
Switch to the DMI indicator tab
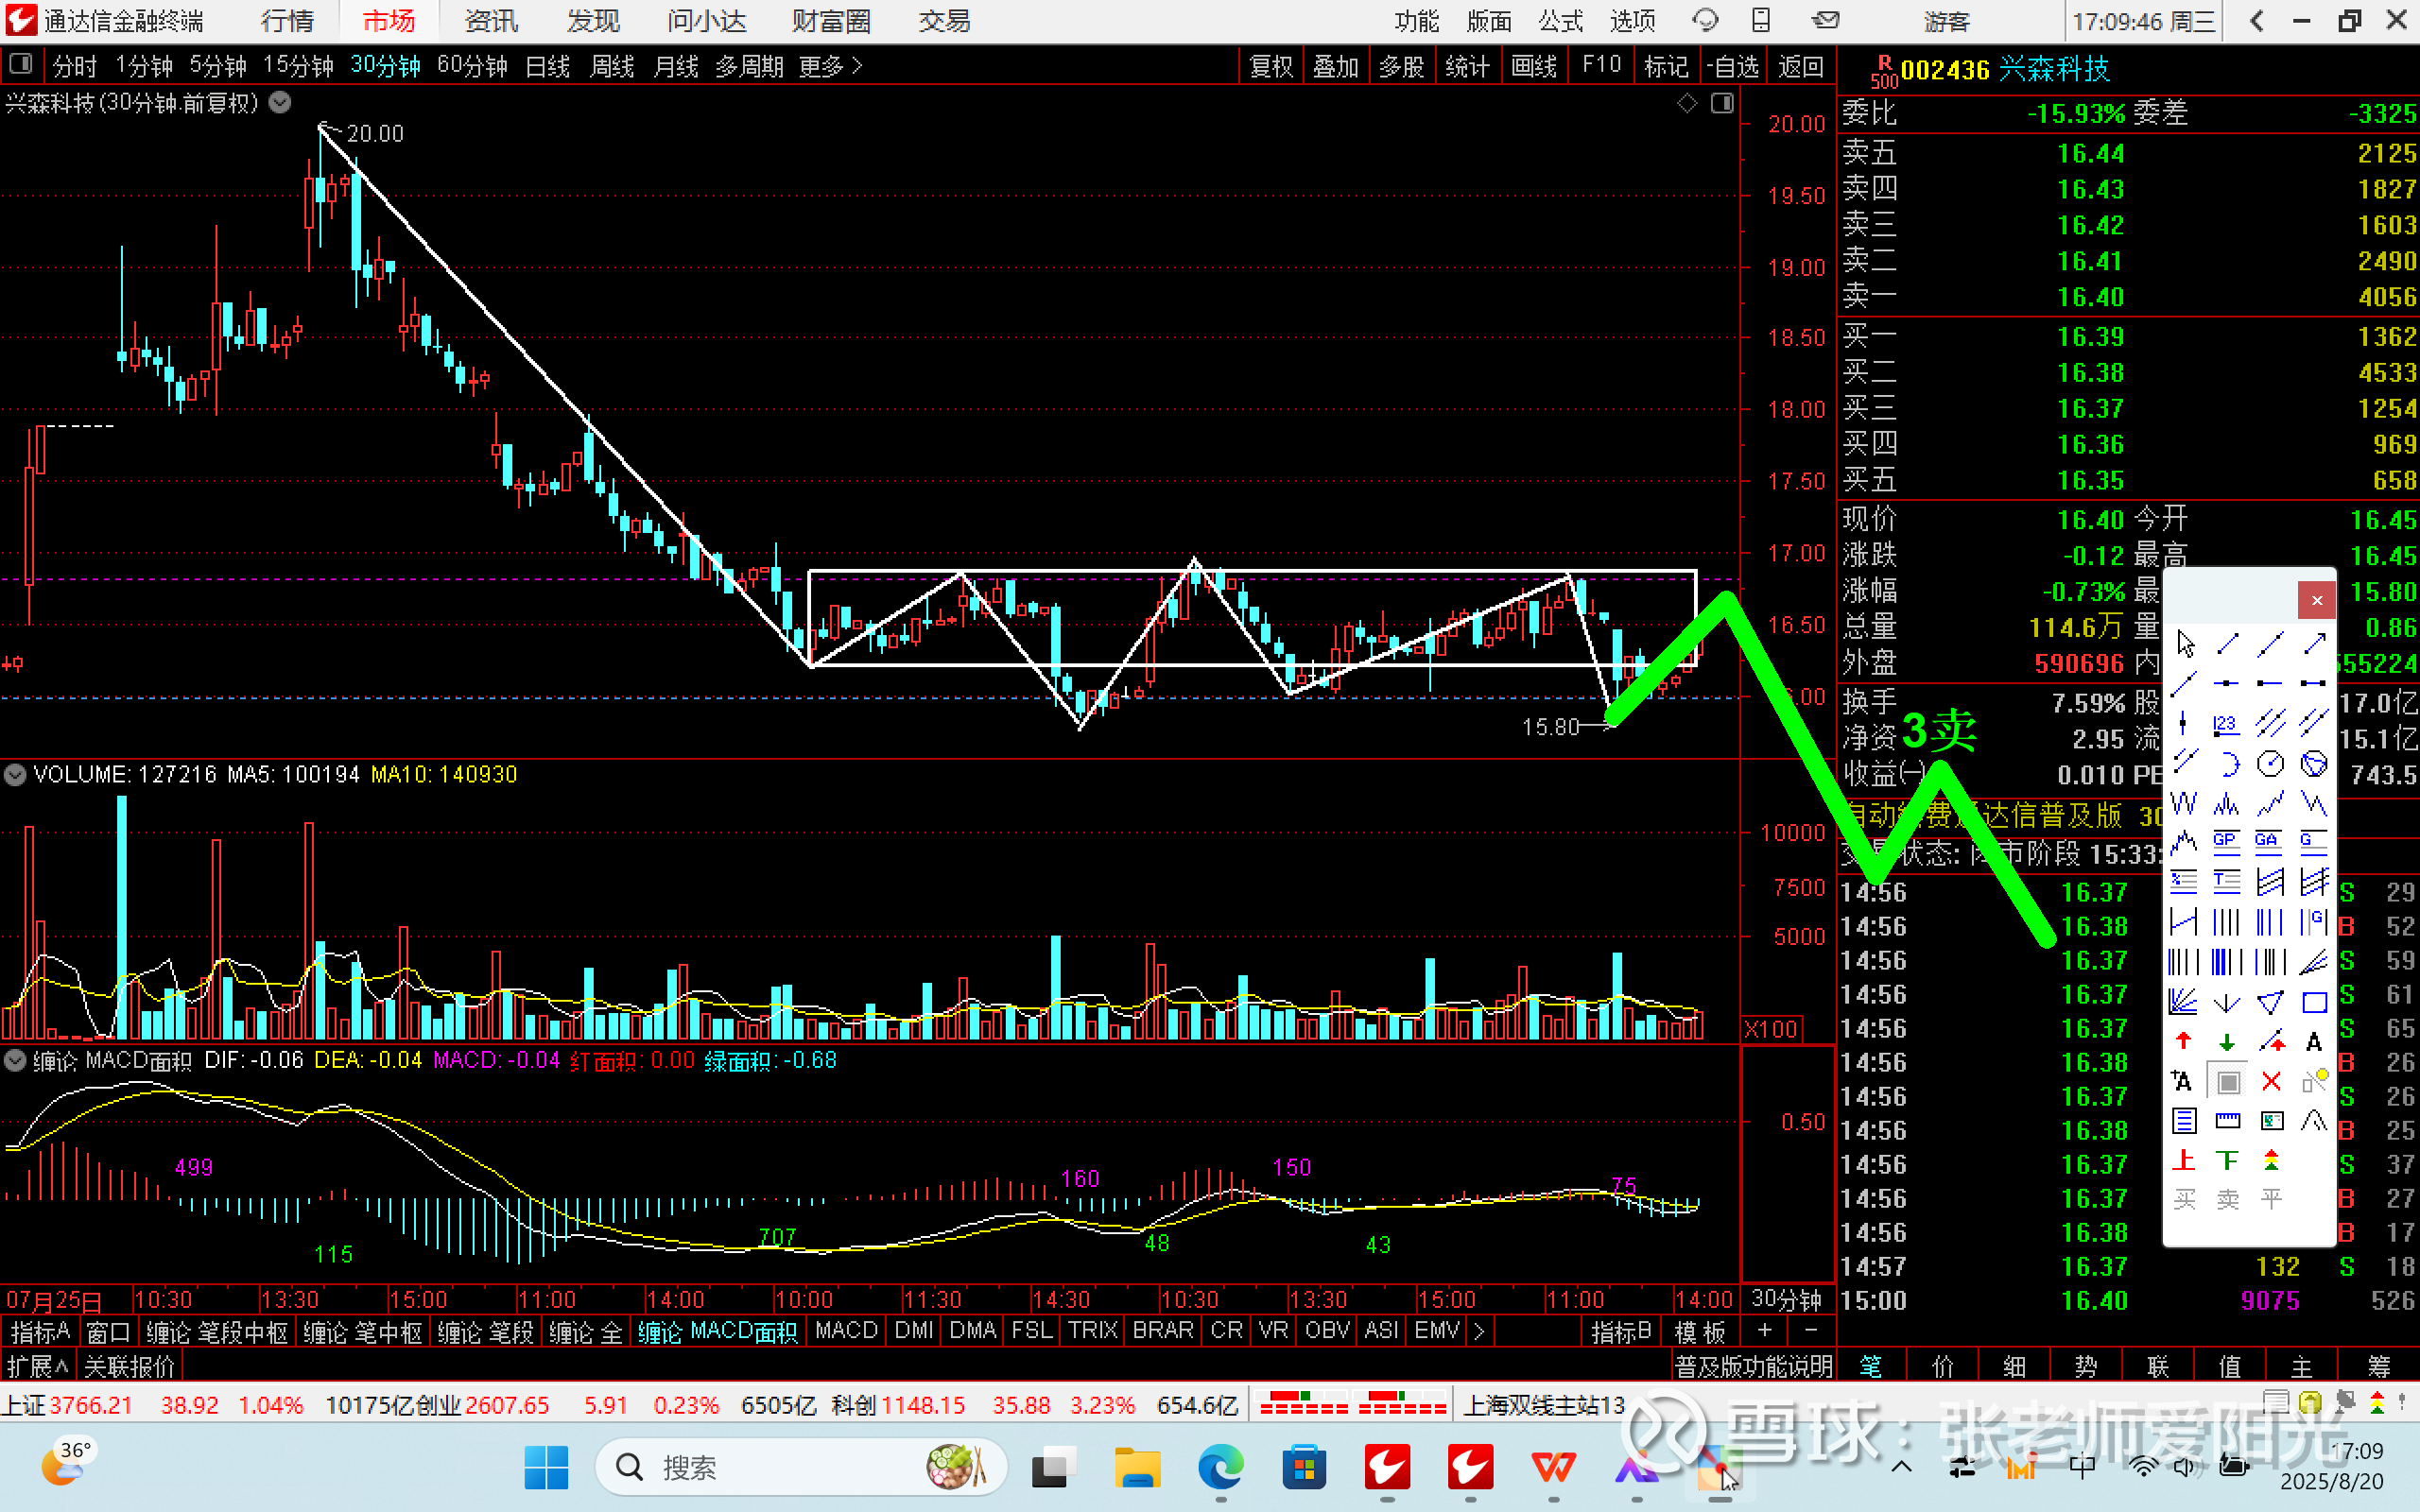(x=914, y=1331)
